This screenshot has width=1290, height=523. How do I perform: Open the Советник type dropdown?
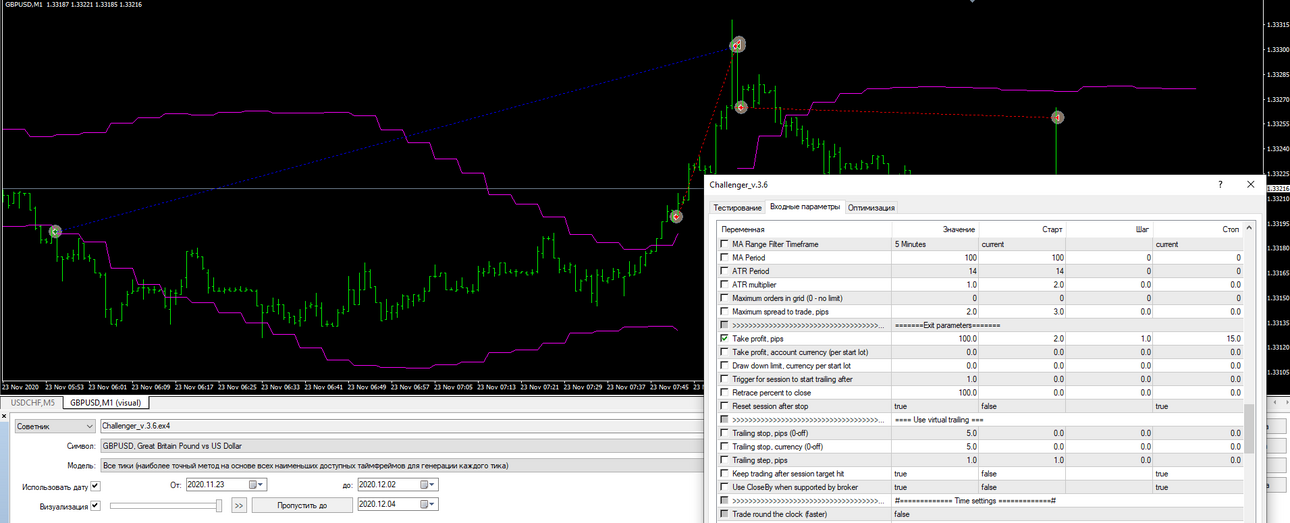point(55,426)
